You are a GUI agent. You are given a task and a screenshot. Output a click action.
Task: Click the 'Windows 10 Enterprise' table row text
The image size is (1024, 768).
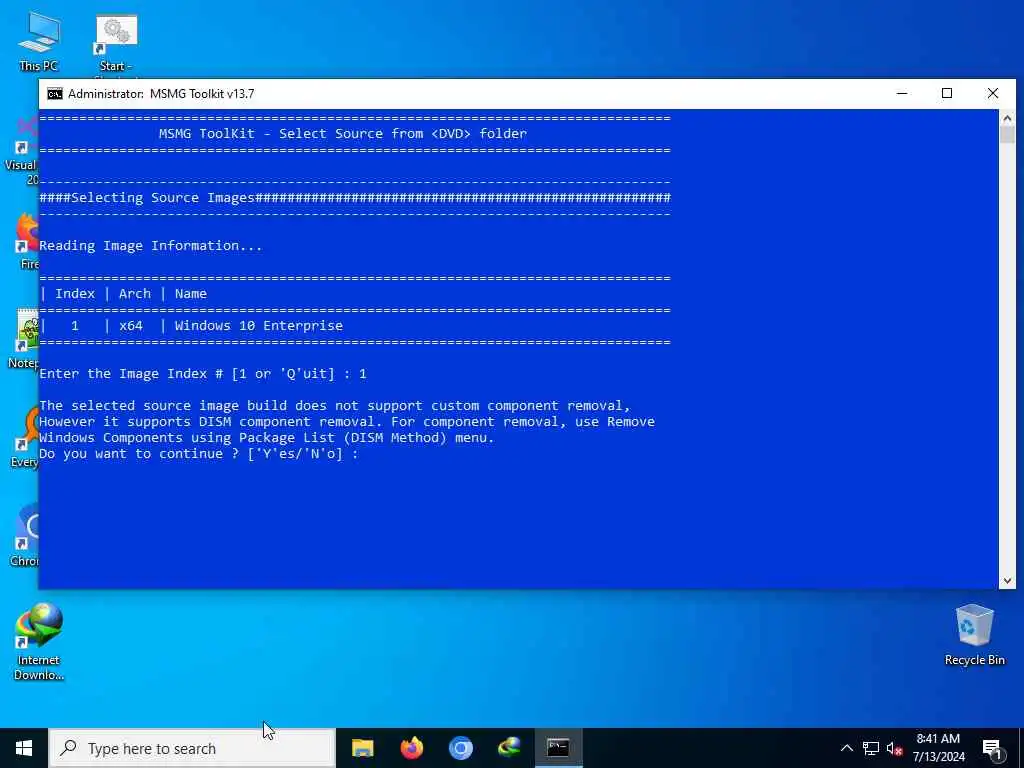(259, 325)
